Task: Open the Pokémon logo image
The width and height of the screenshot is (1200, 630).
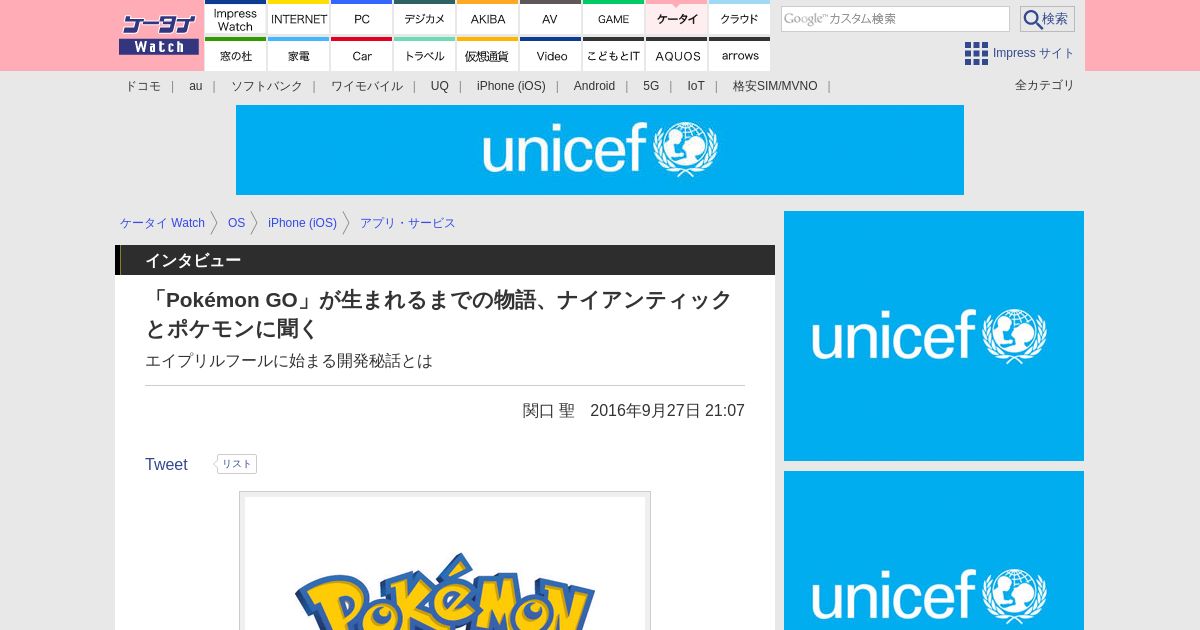Action: (445, 561)
